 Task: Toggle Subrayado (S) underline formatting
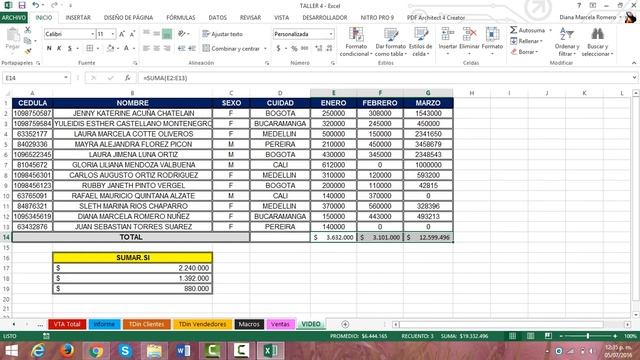point(70,48)
